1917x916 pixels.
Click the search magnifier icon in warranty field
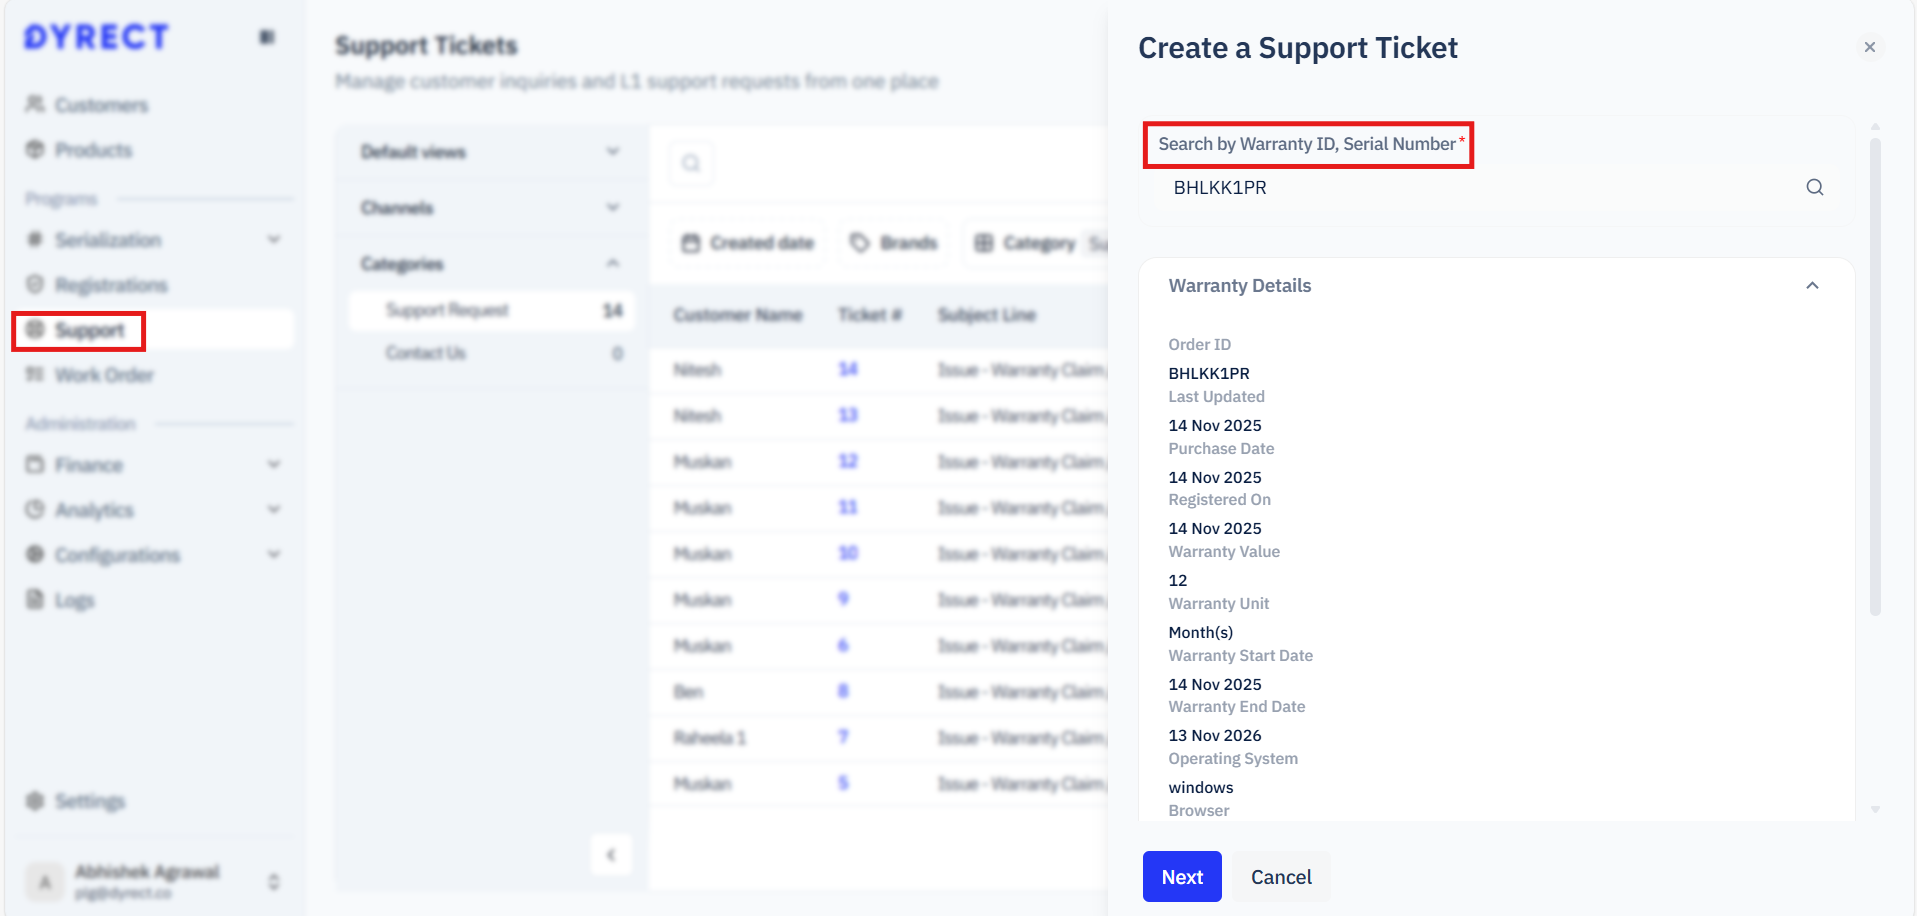tap(1814, 188)
